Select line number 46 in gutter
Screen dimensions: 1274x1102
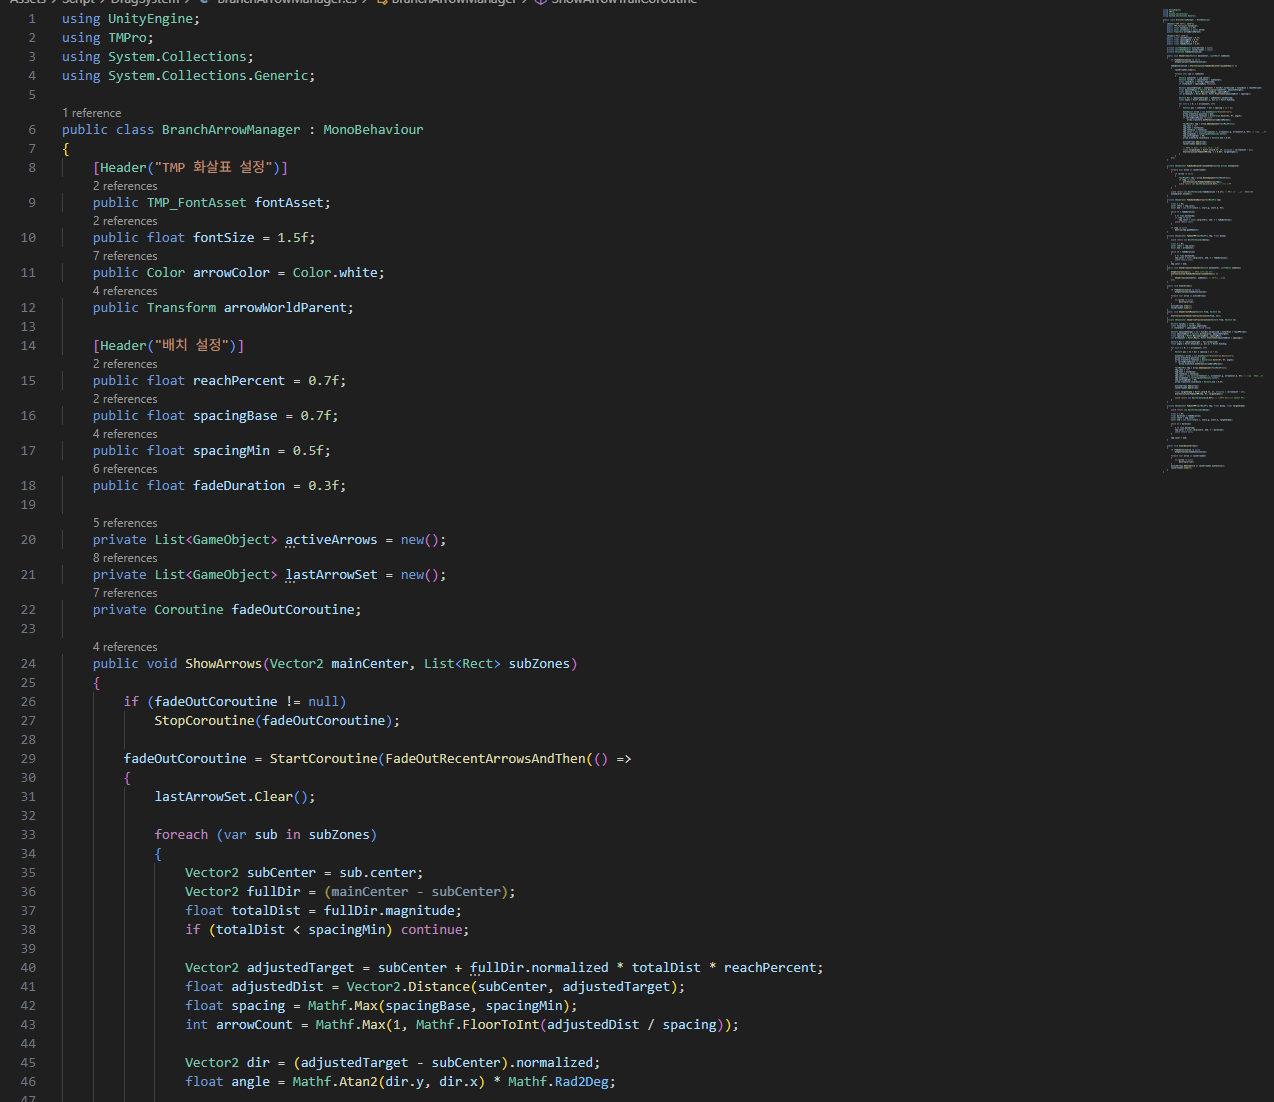[x=28, y=1082]
